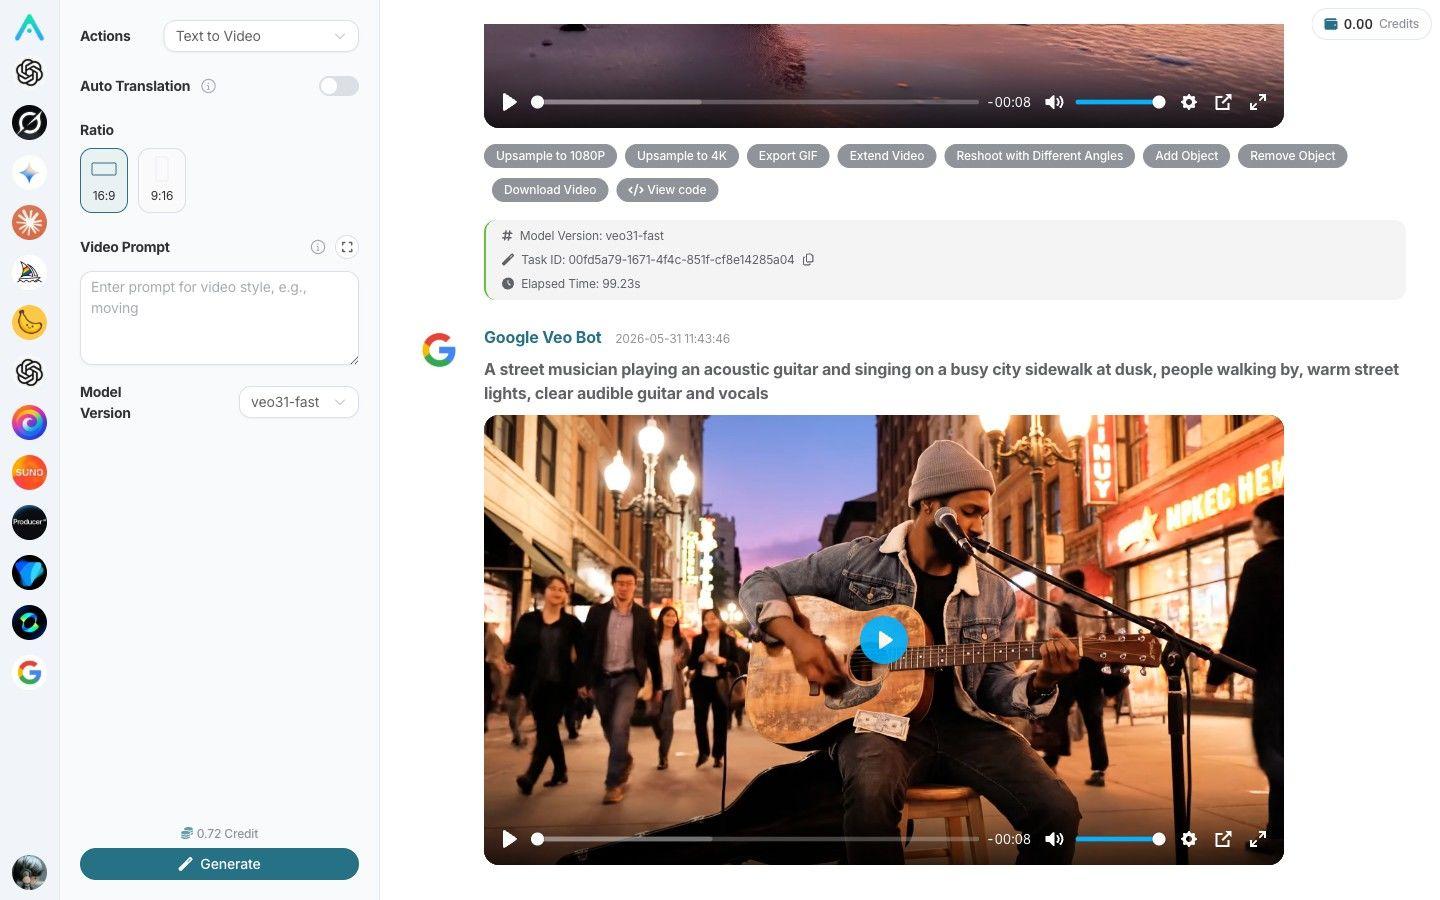Toggle the Auto Translation switch

click(339, 86)
